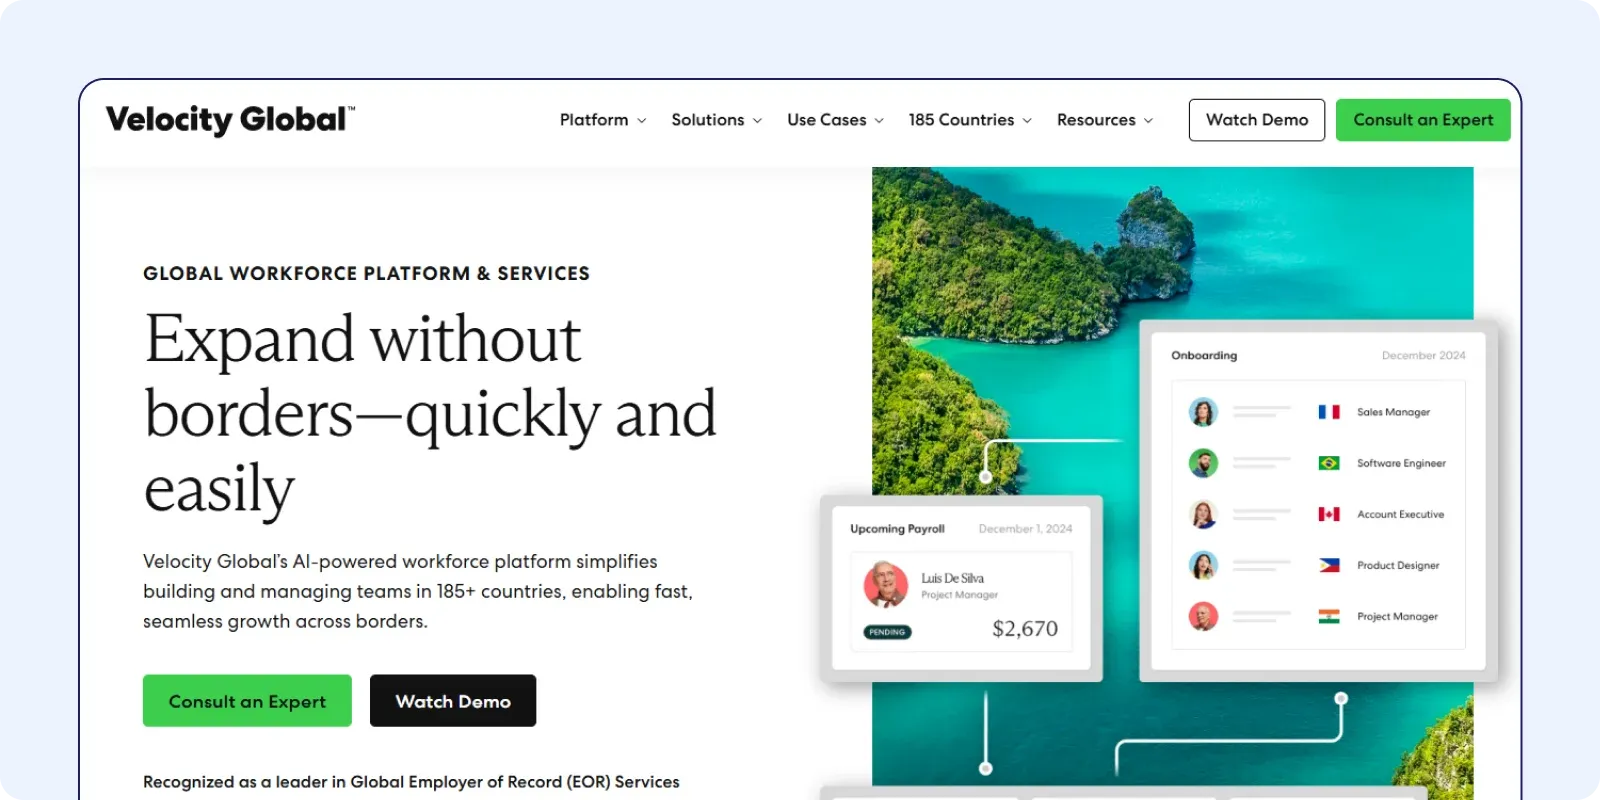
Task: Click the Onboarding card title
Action: pos(1204,356)
